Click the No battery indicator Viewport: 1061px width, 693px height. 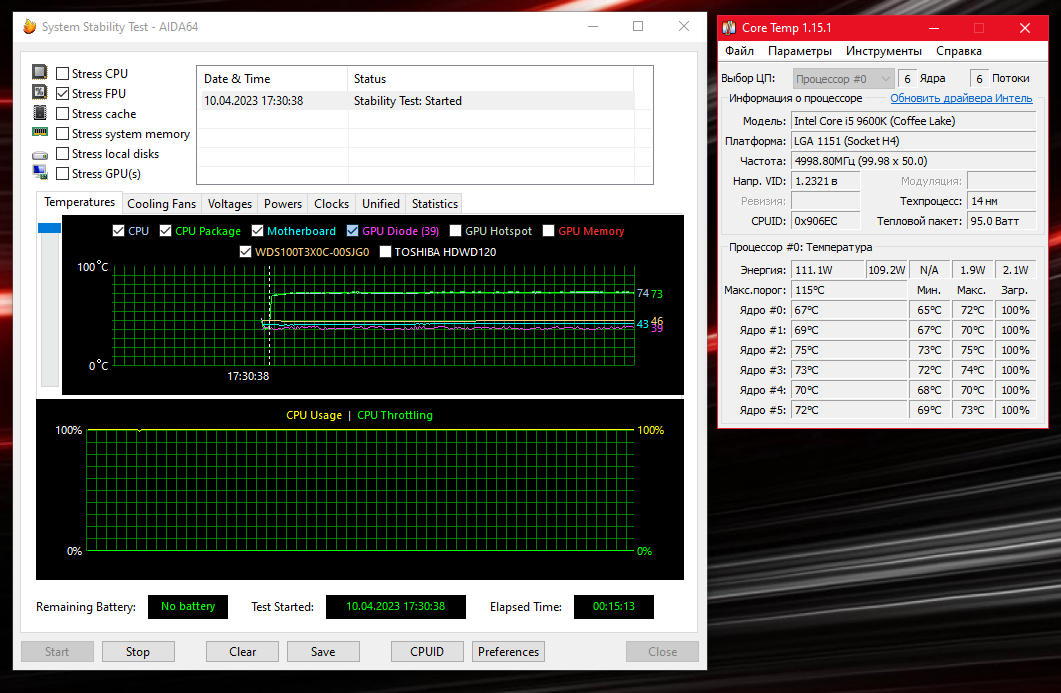tap(188, 607)
